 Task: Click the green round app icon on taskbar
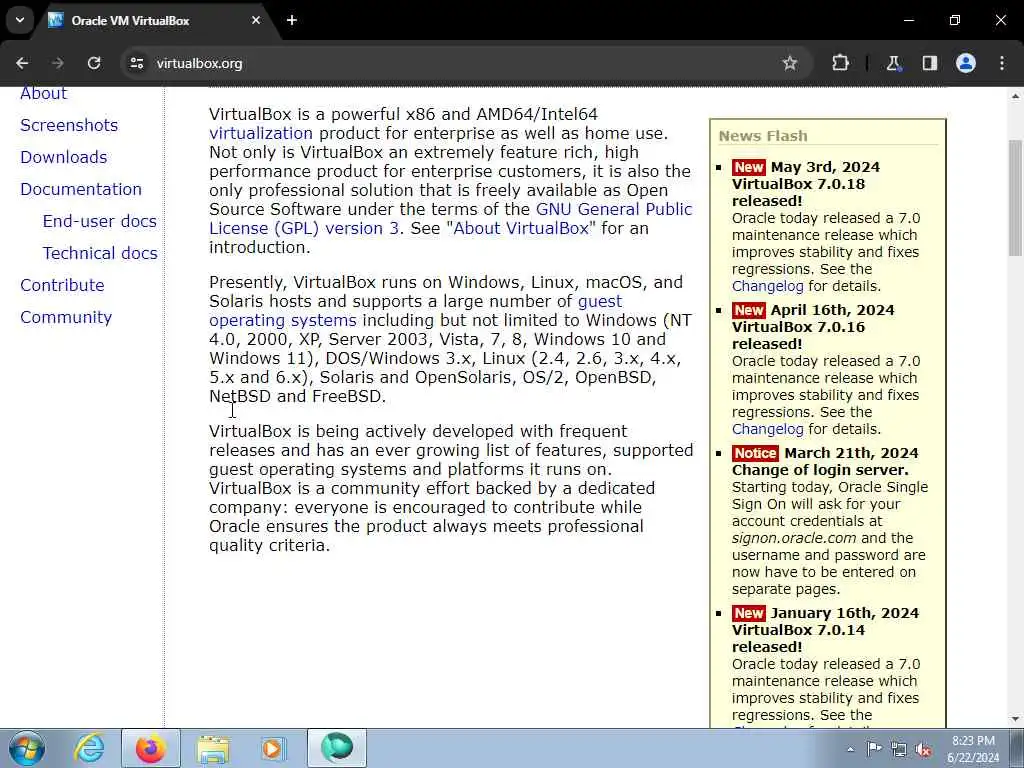pyautogui.click(x=337, y=748)
